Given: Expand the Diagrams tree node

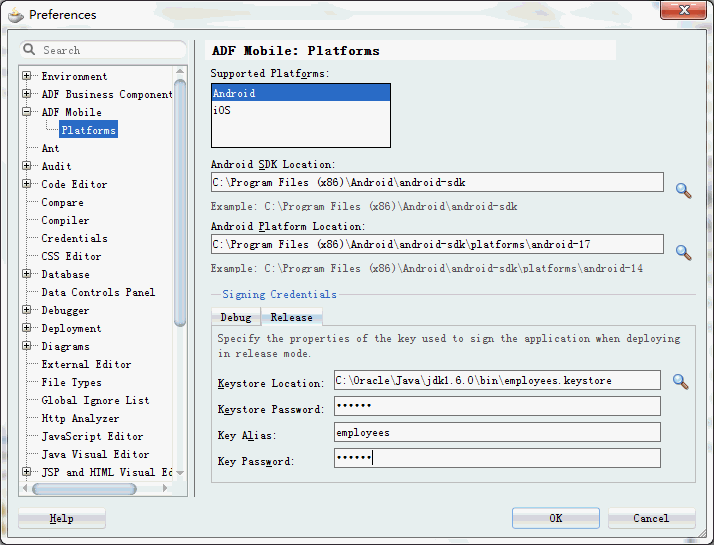Looking at the screenshot, I should (26, 346).
